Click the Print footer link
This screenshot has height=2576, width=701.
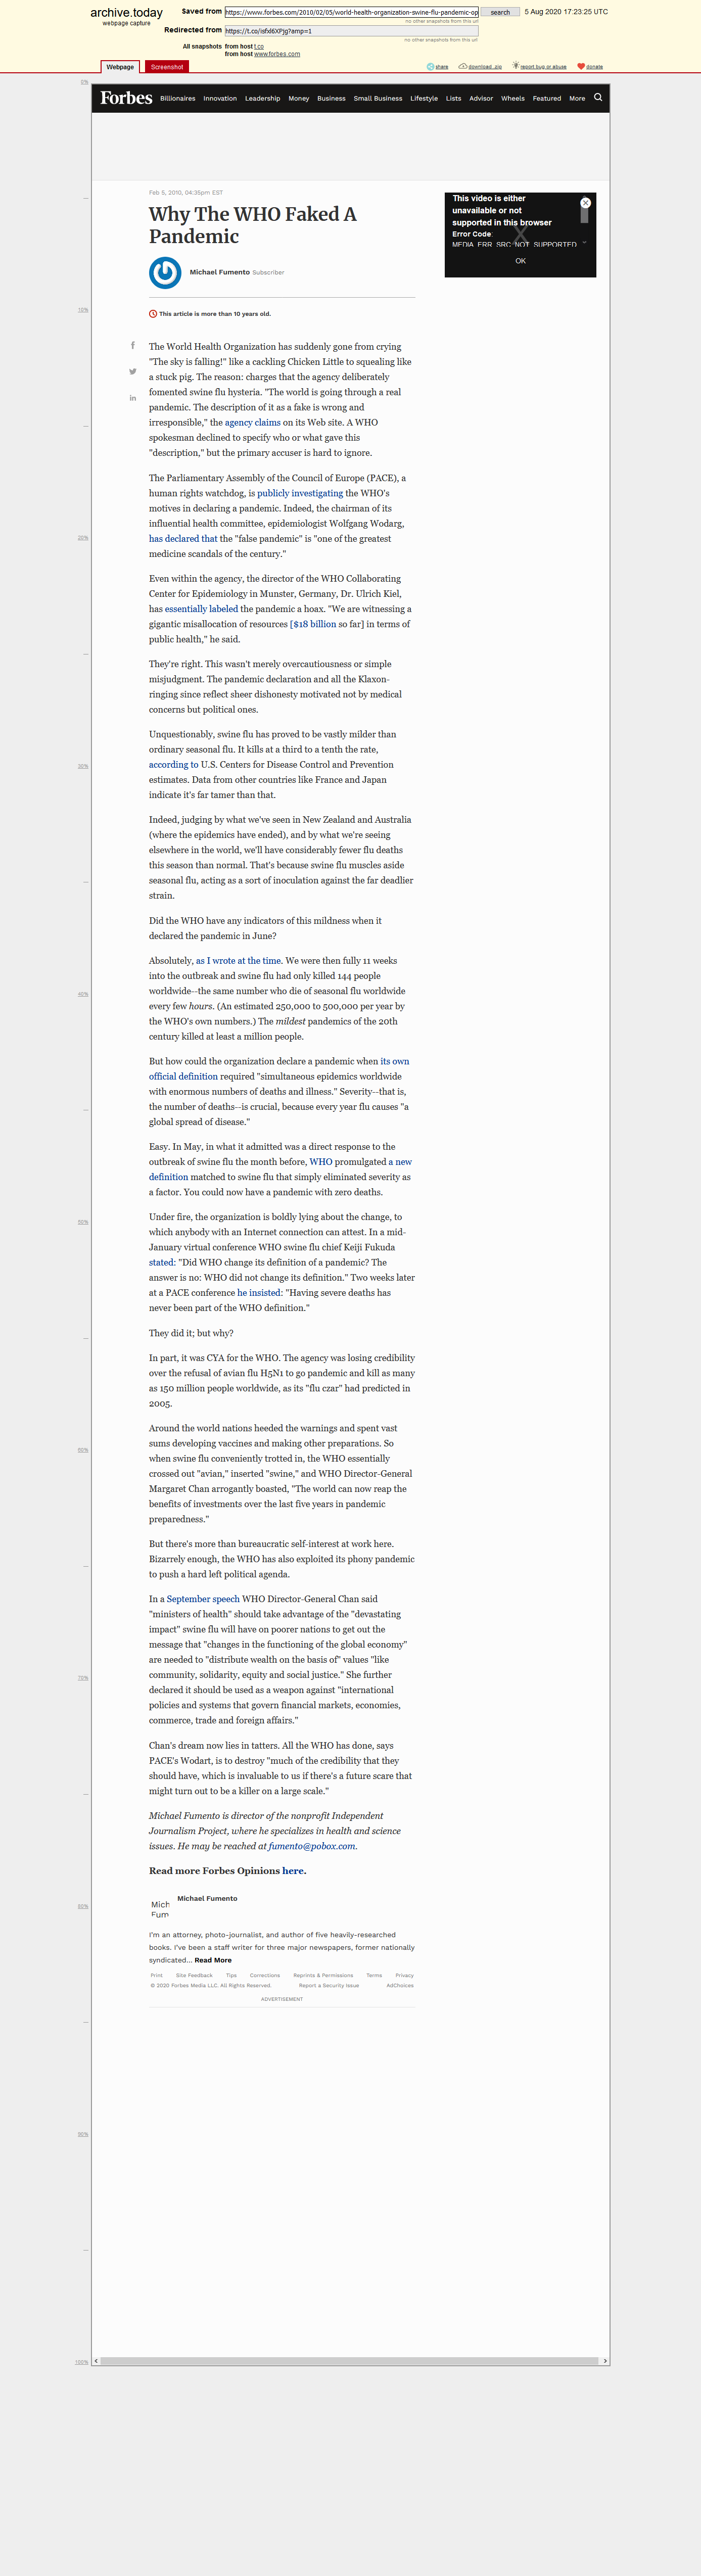pos(157,1975)
